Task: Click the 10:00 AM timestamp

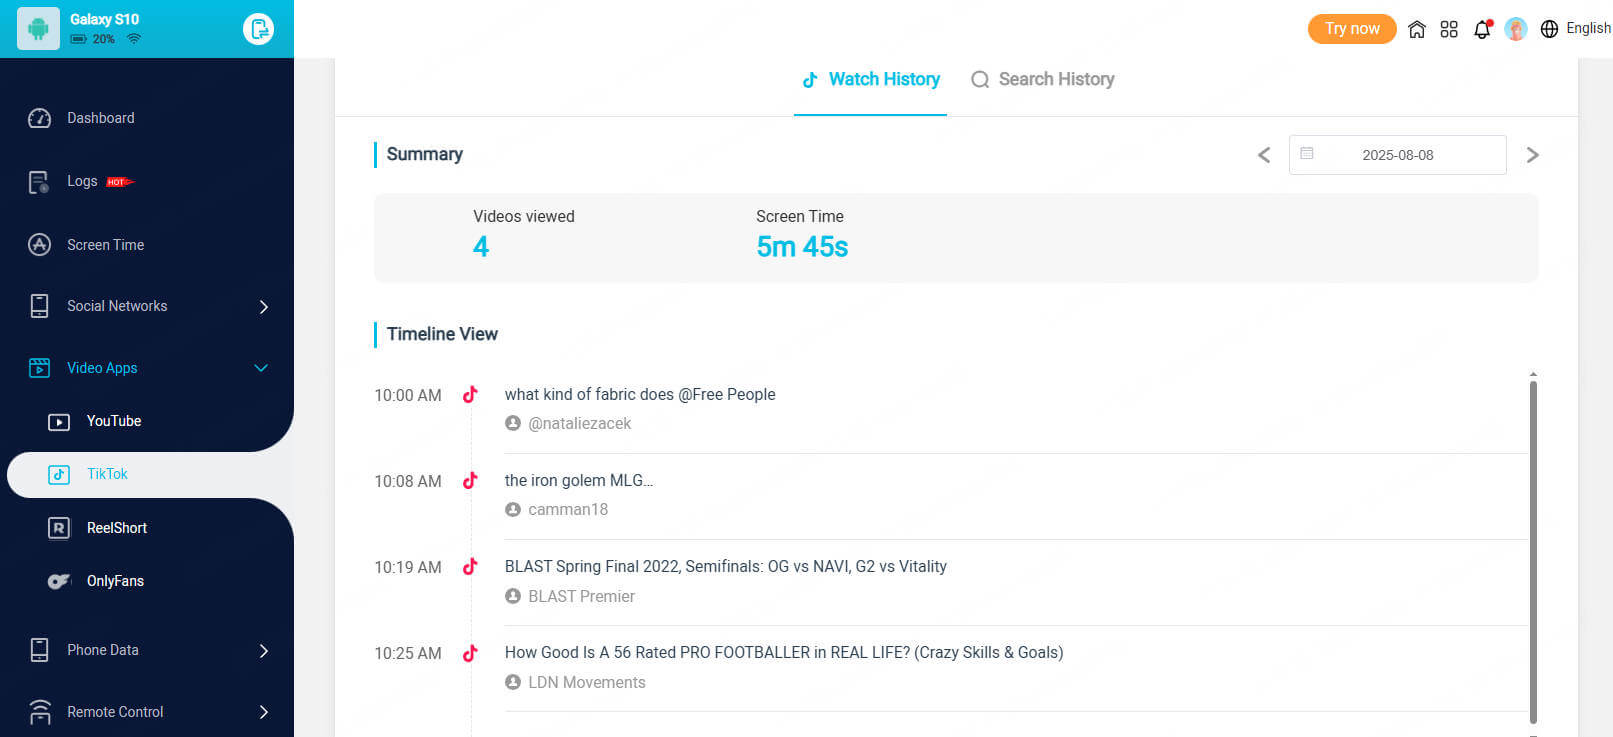Action: pyautogui.click(x=408, y=395)
